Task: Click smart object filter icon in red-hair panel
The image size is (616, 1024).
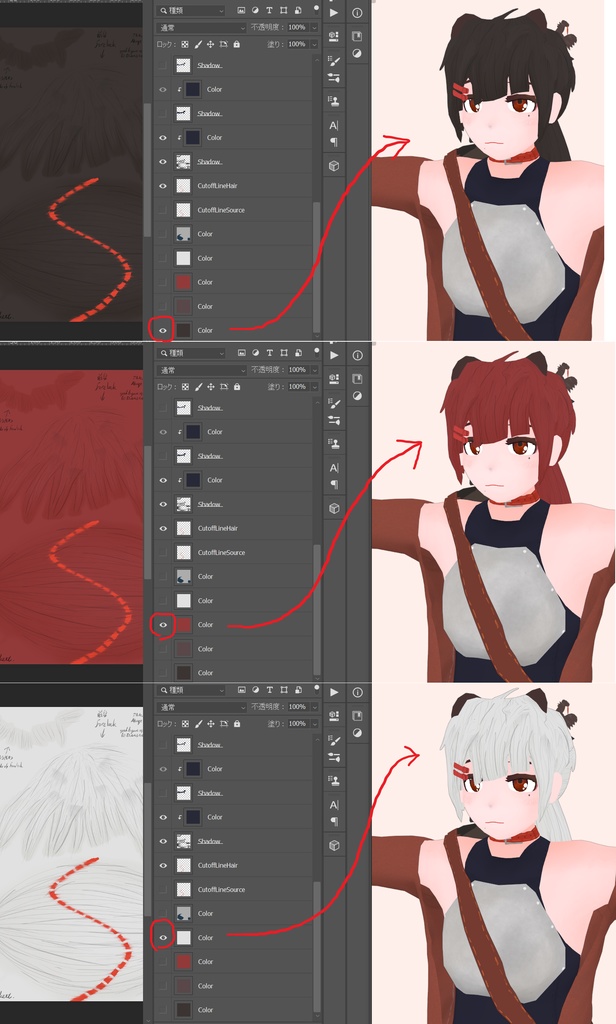Action: [297, 353]
